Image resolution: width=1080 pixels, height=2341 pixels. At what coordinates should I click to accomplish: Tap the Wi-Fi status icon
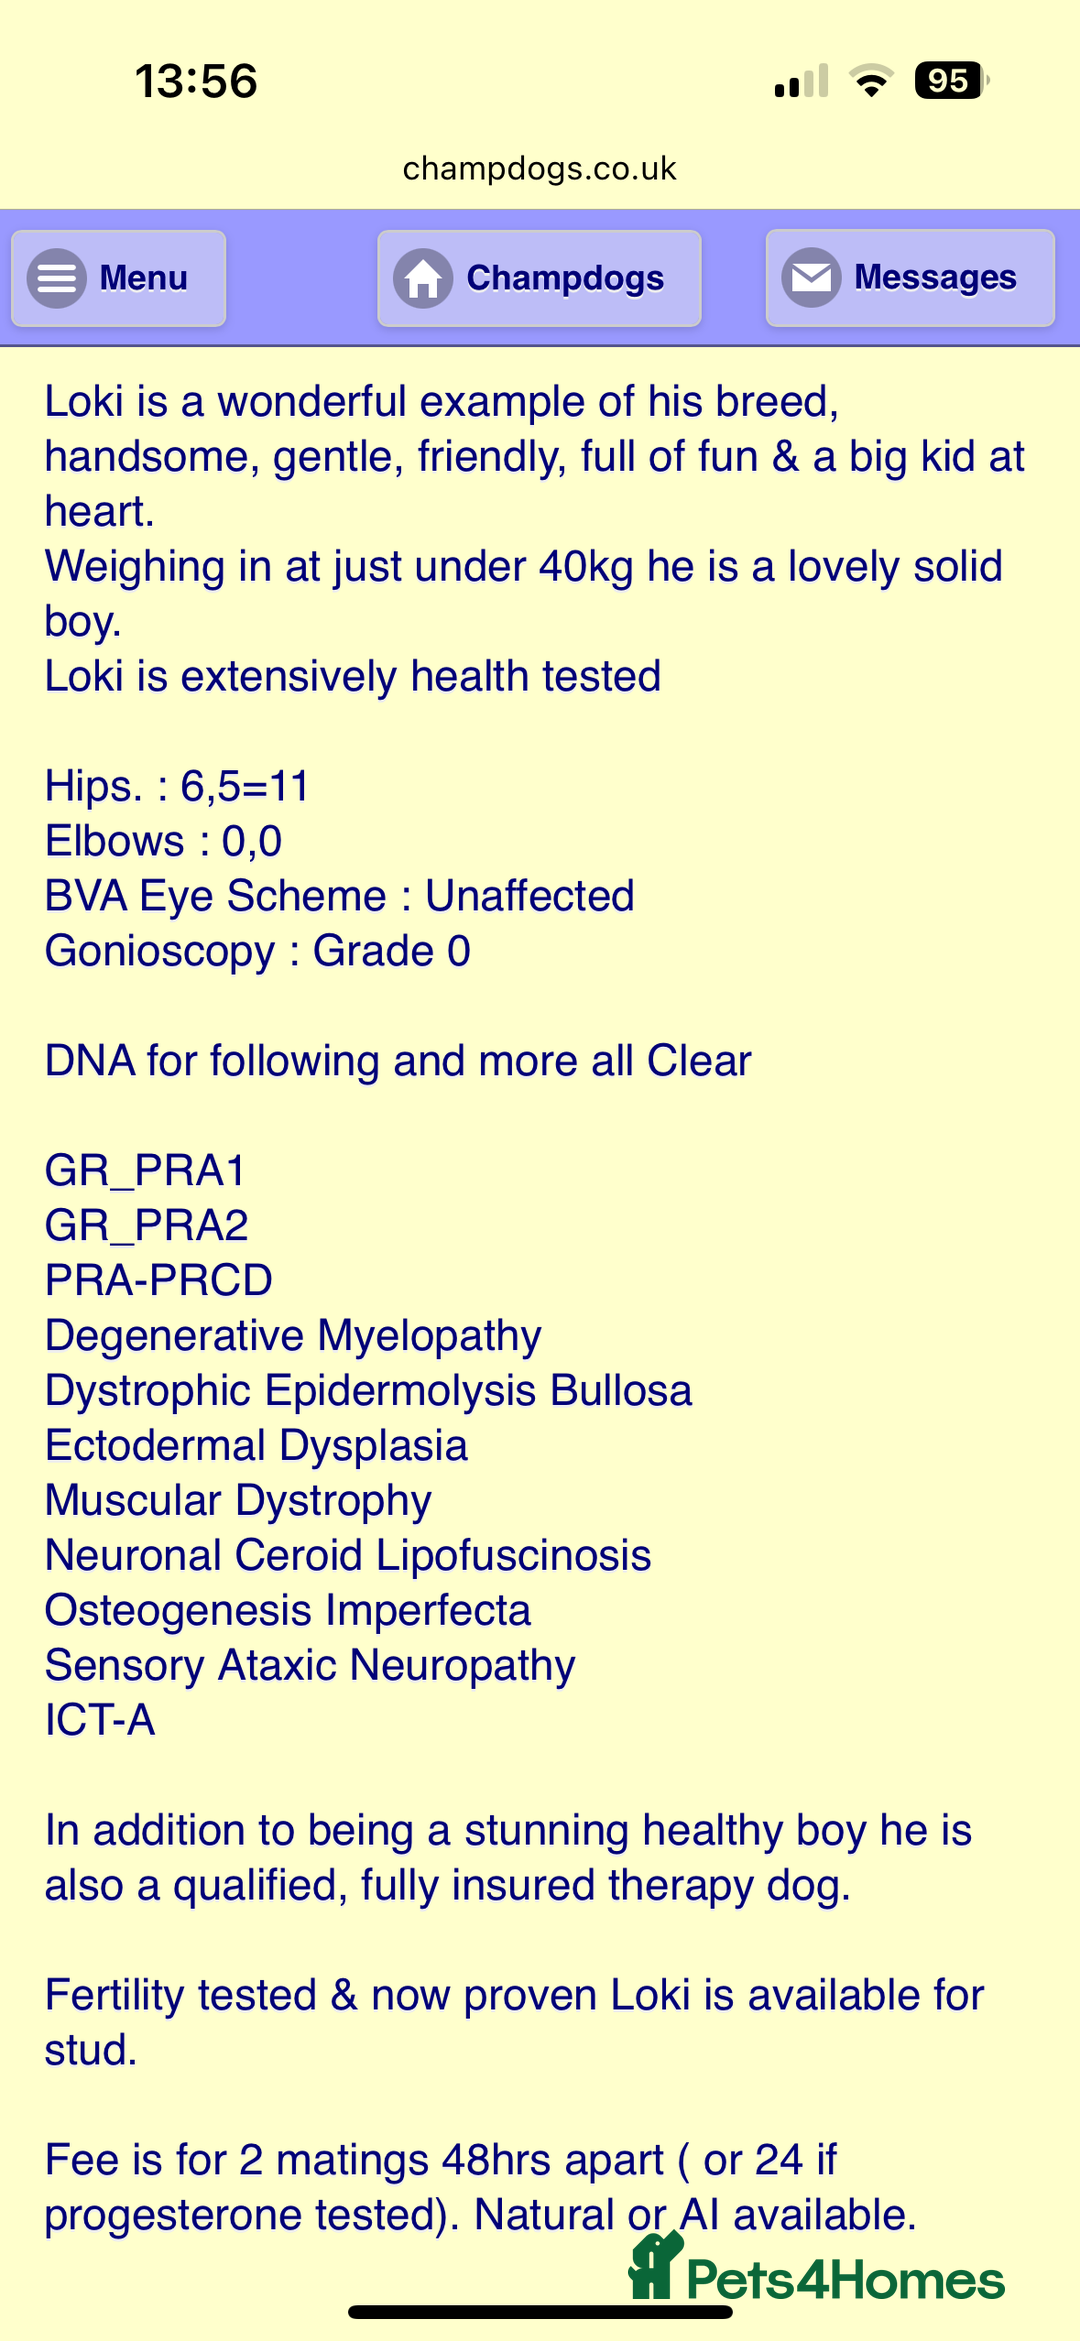(x=871, y=80)
